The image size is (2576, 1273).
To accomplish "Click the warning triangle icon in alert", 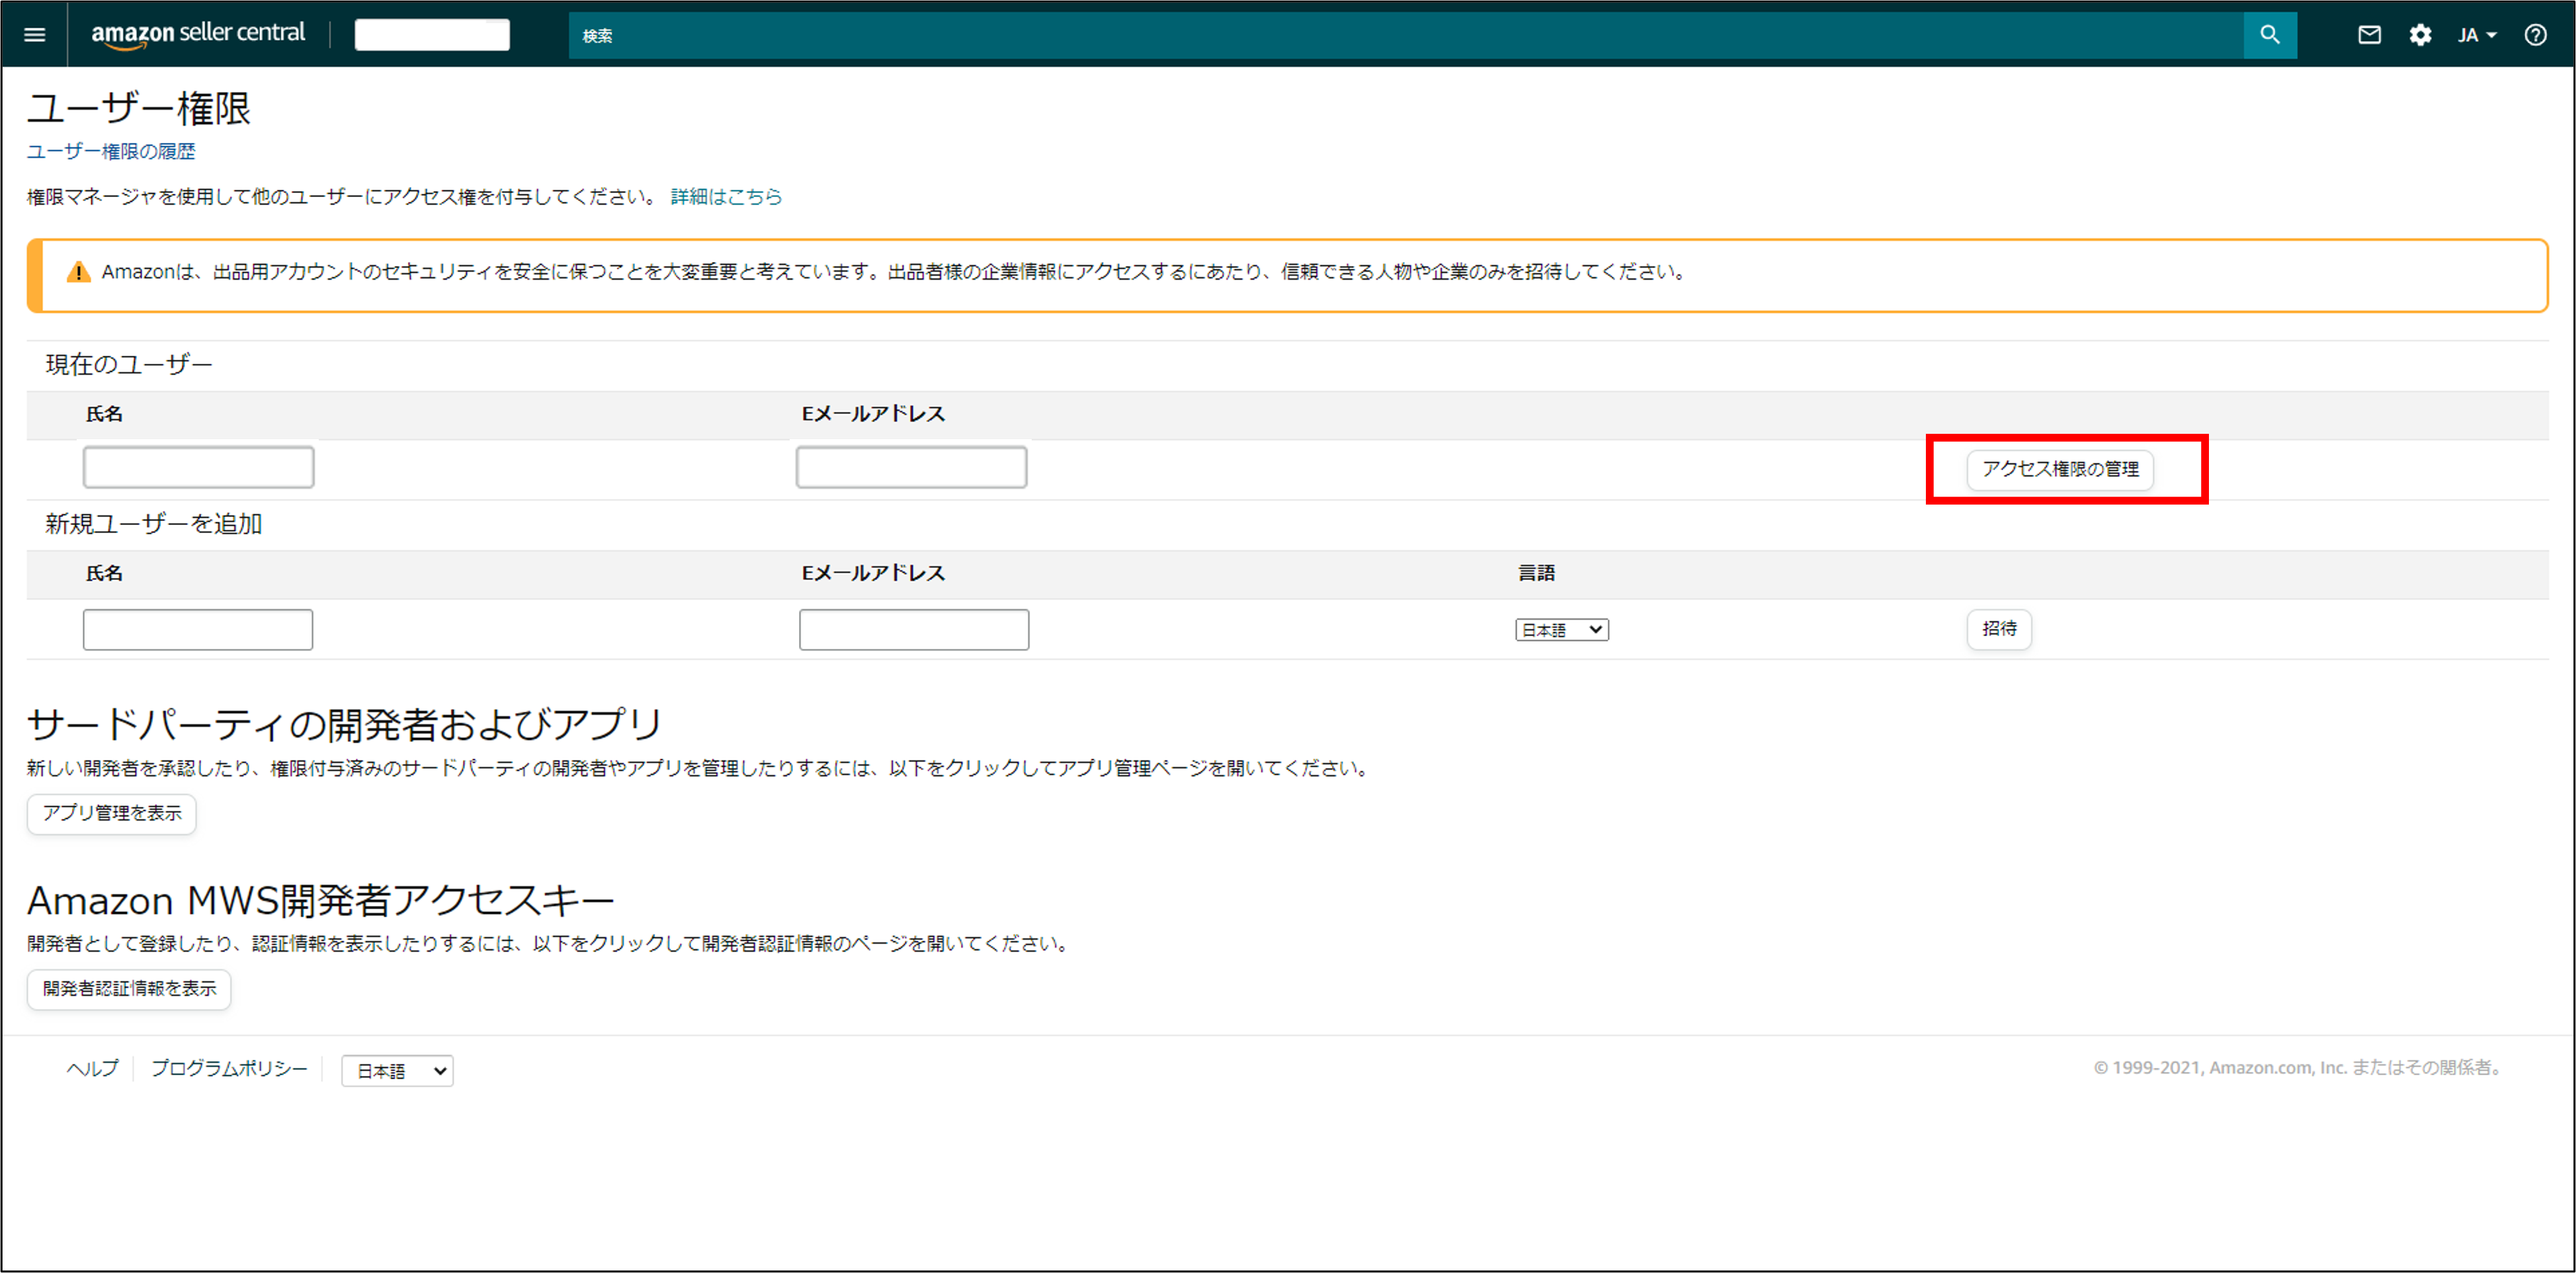I will click(78, 272).
